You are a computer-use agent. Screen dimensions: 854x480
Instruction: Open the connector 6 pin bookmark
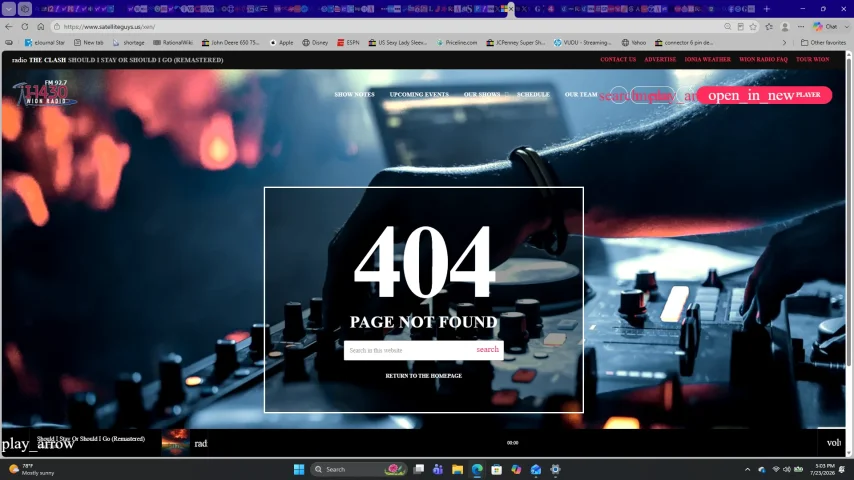[x=684, y=42]
